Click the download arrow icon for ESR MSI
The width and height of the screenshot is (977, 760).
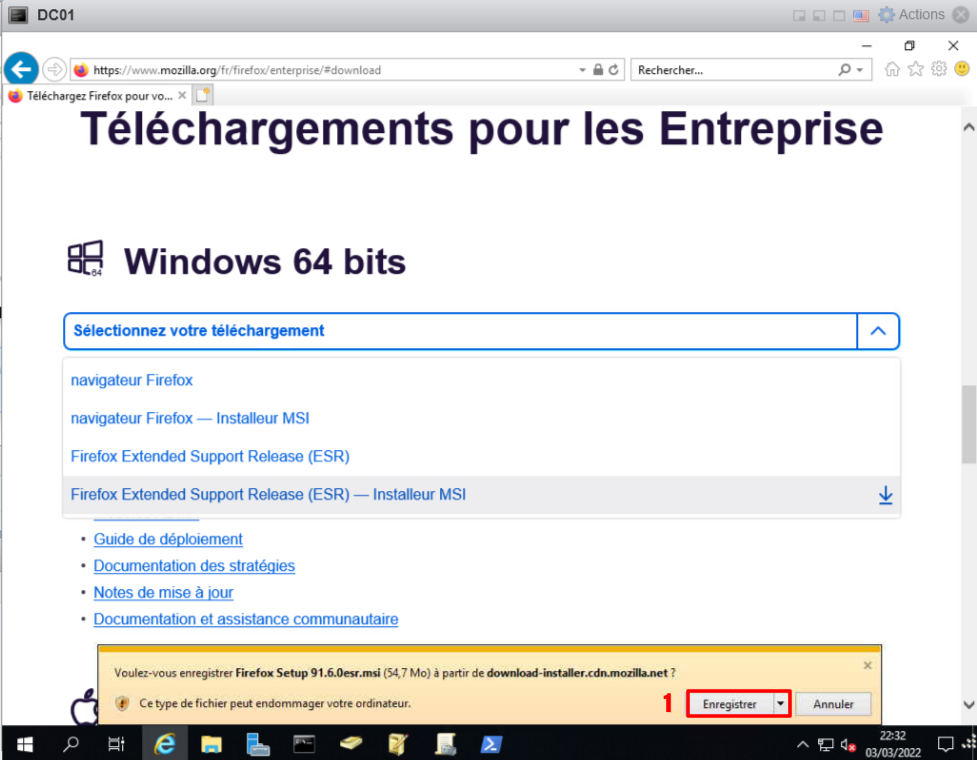(885, 495)
